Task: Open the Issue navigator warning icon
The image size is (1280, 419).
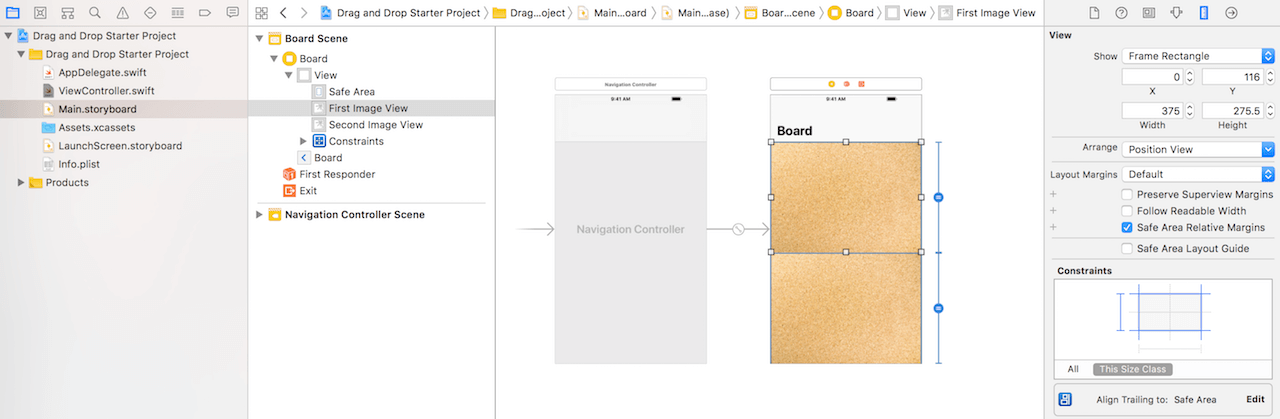Action: (122, 13)
